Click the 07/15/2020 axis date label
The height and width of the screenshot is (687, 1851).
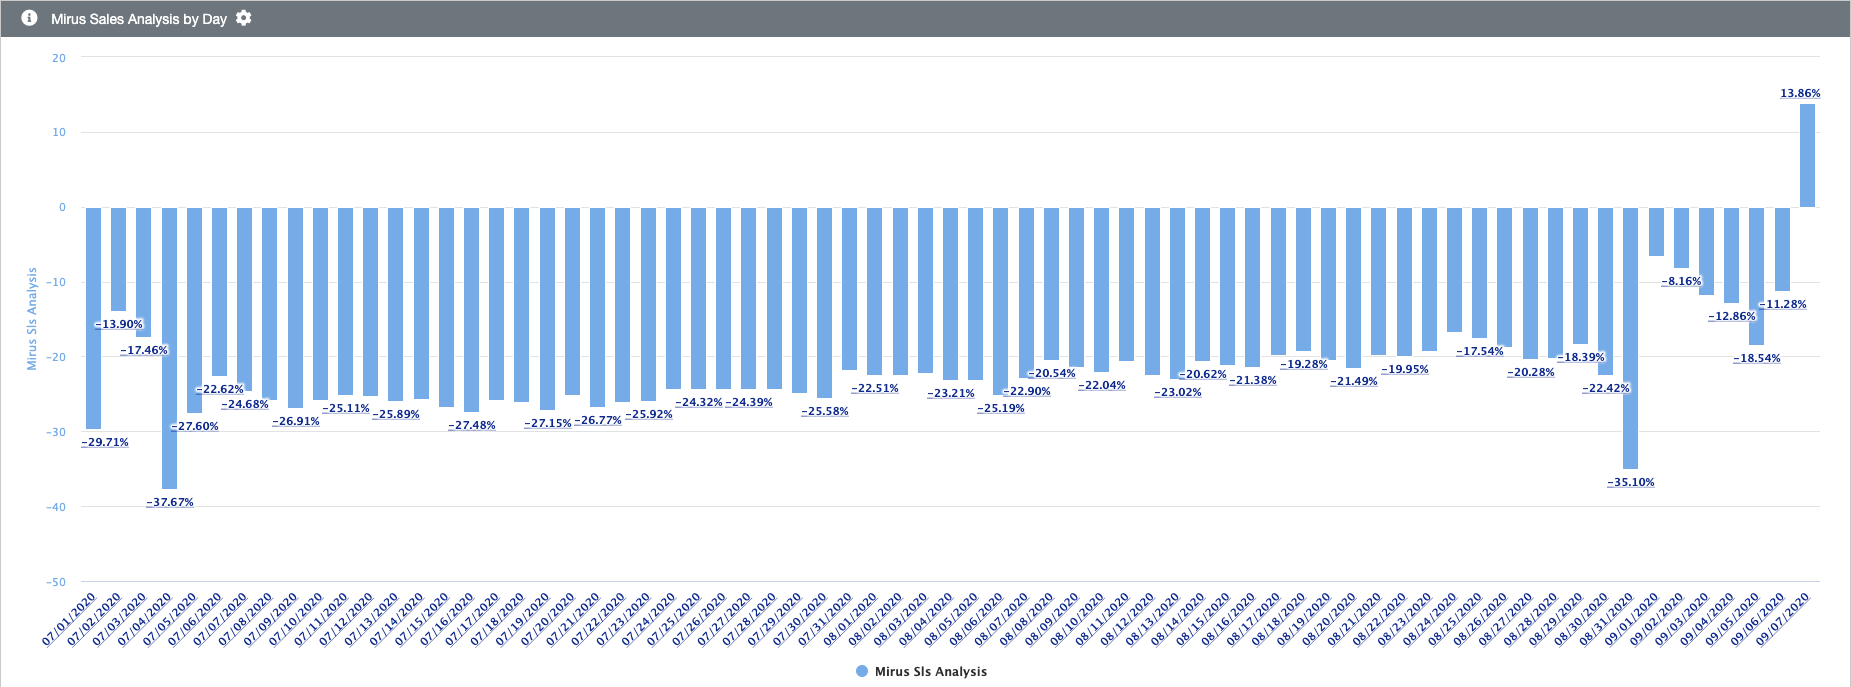pyautogui.click(x=422, y=619)
